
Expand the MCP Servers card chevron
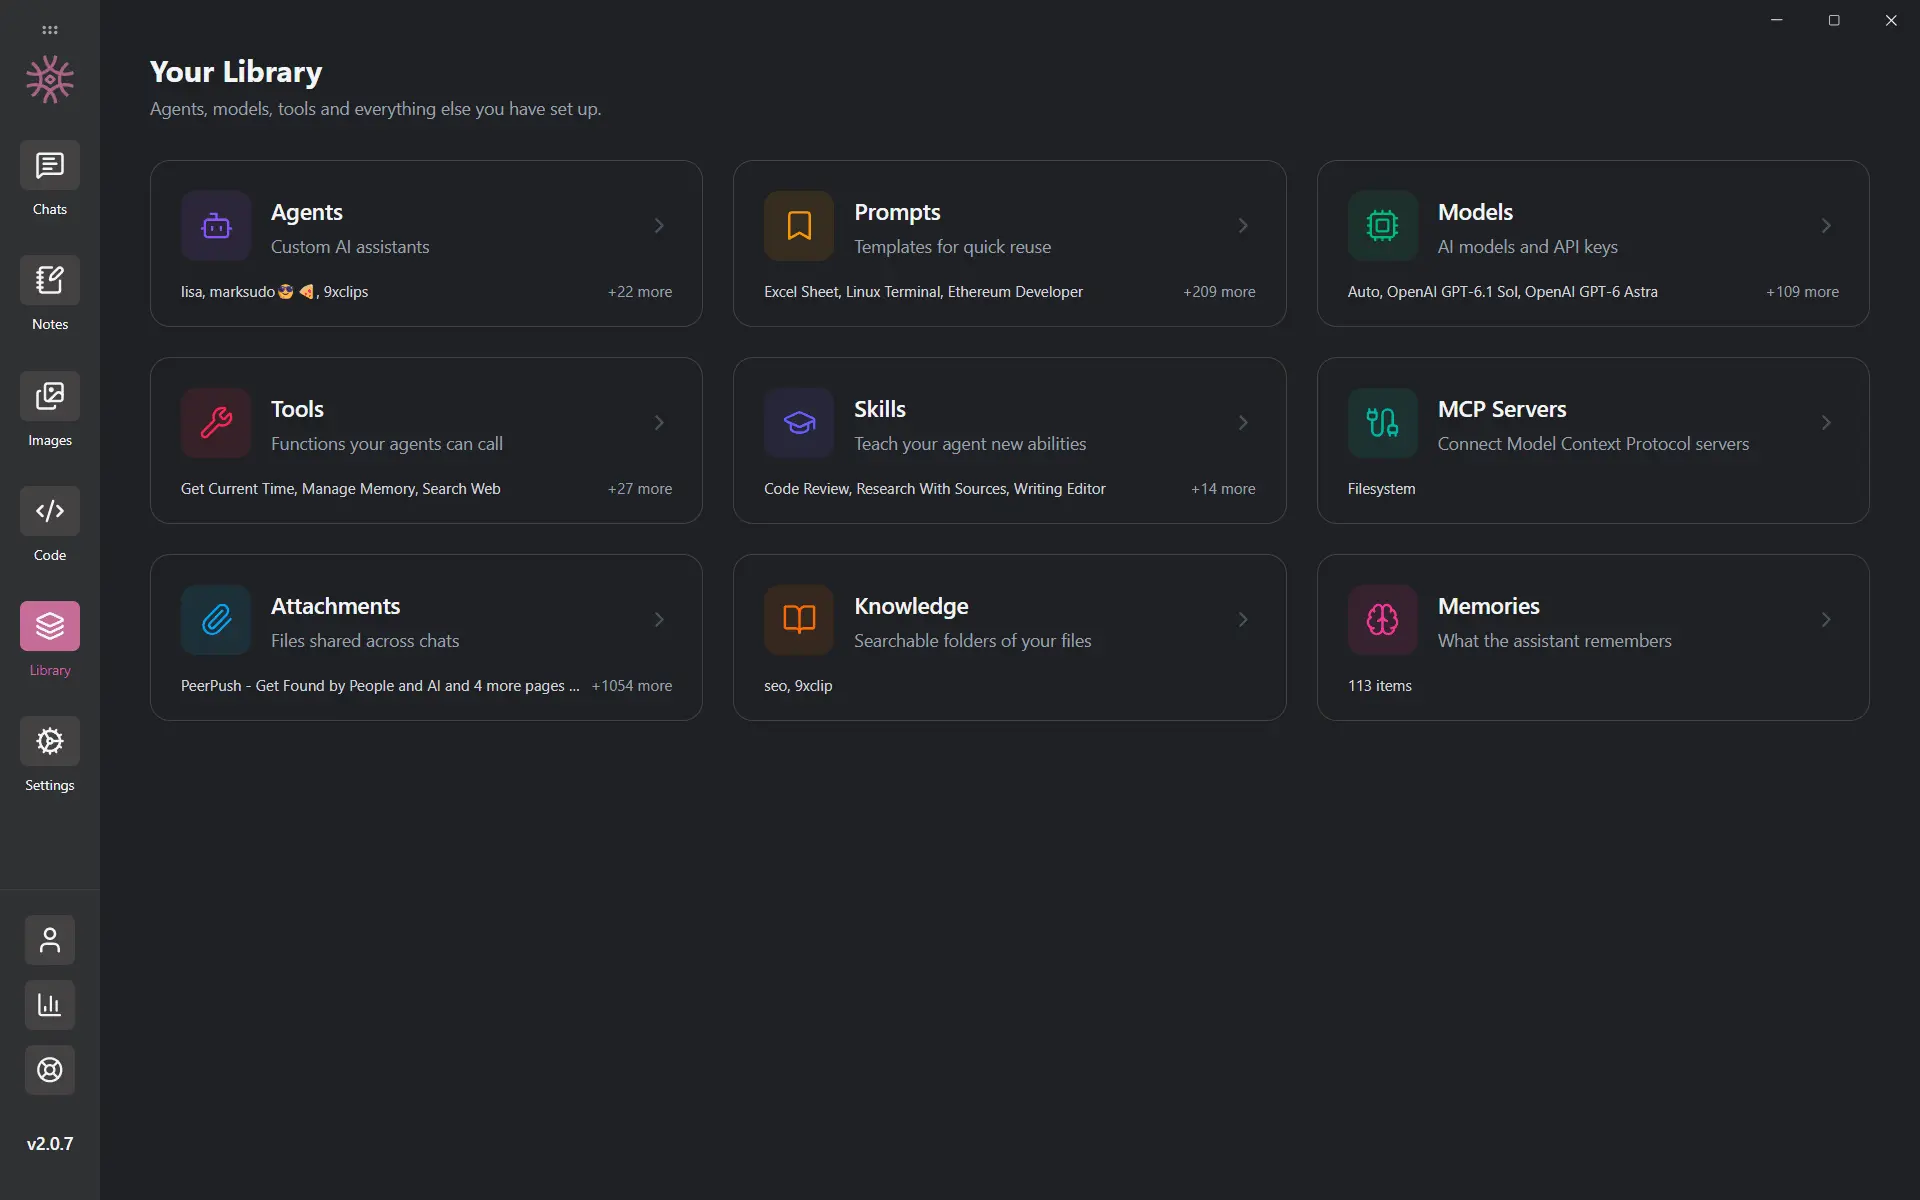tap(1826, 423)
